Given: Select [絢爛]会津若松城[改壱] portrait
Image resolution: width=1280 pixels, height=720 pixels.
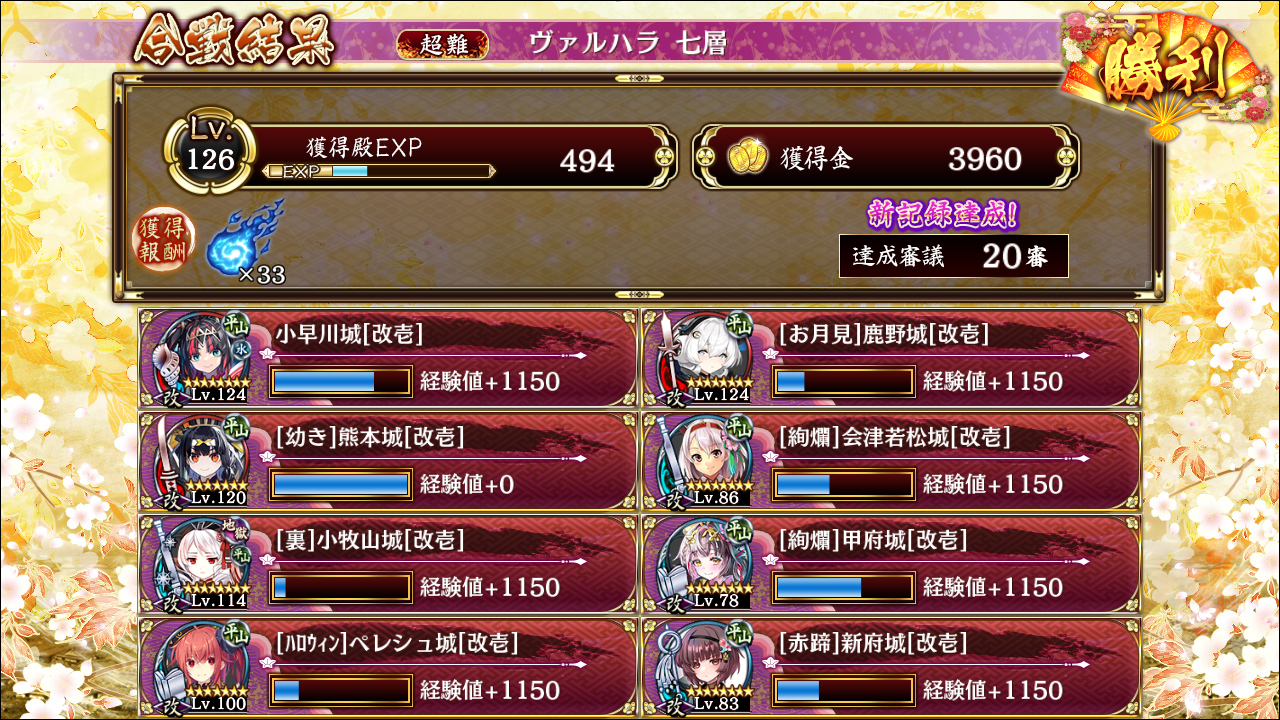Looking at the screenshot, I should [706, 460].
